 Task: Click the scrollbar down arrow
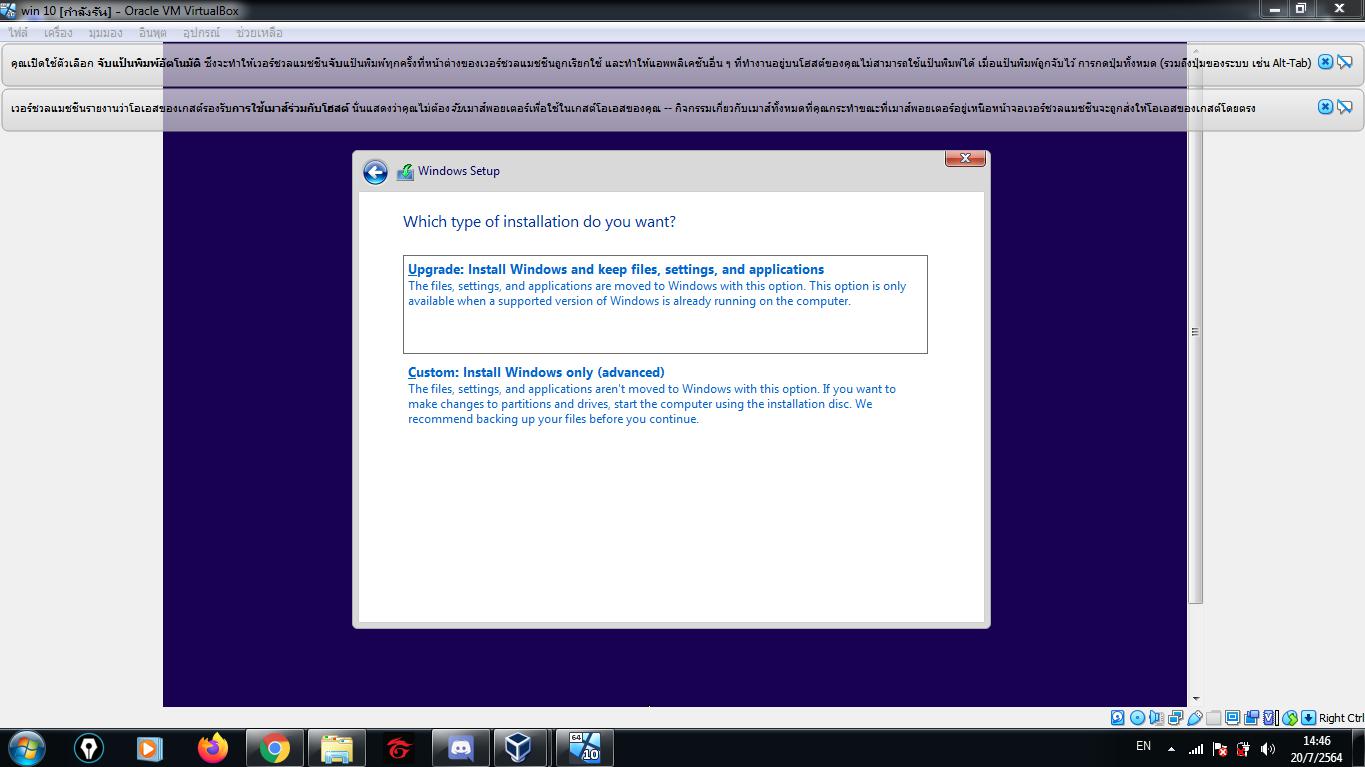tap(1195, 699)
